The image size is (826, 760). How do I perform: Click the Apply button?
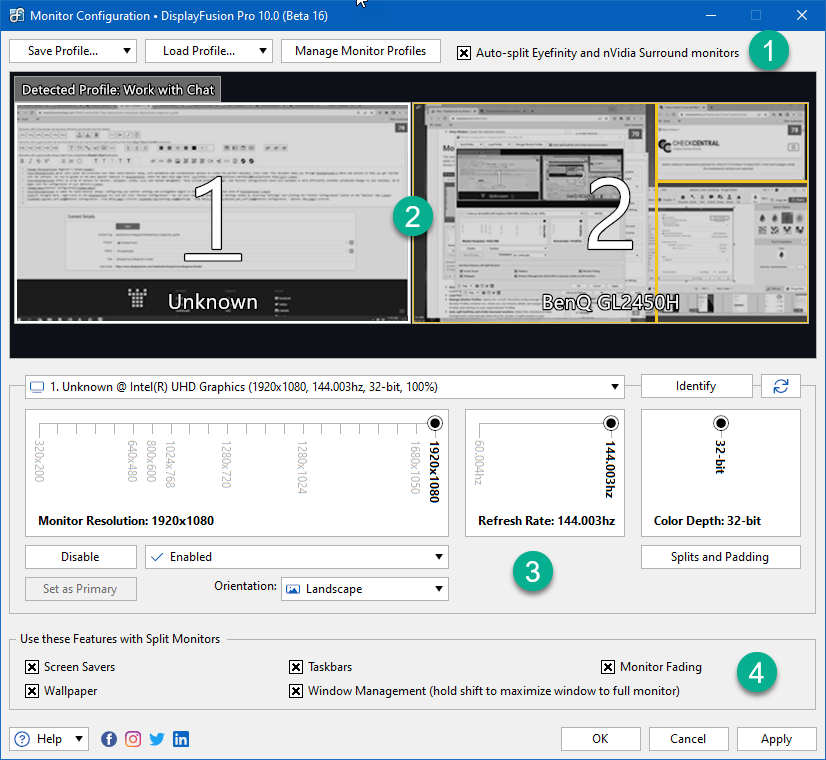pos(776,739)
